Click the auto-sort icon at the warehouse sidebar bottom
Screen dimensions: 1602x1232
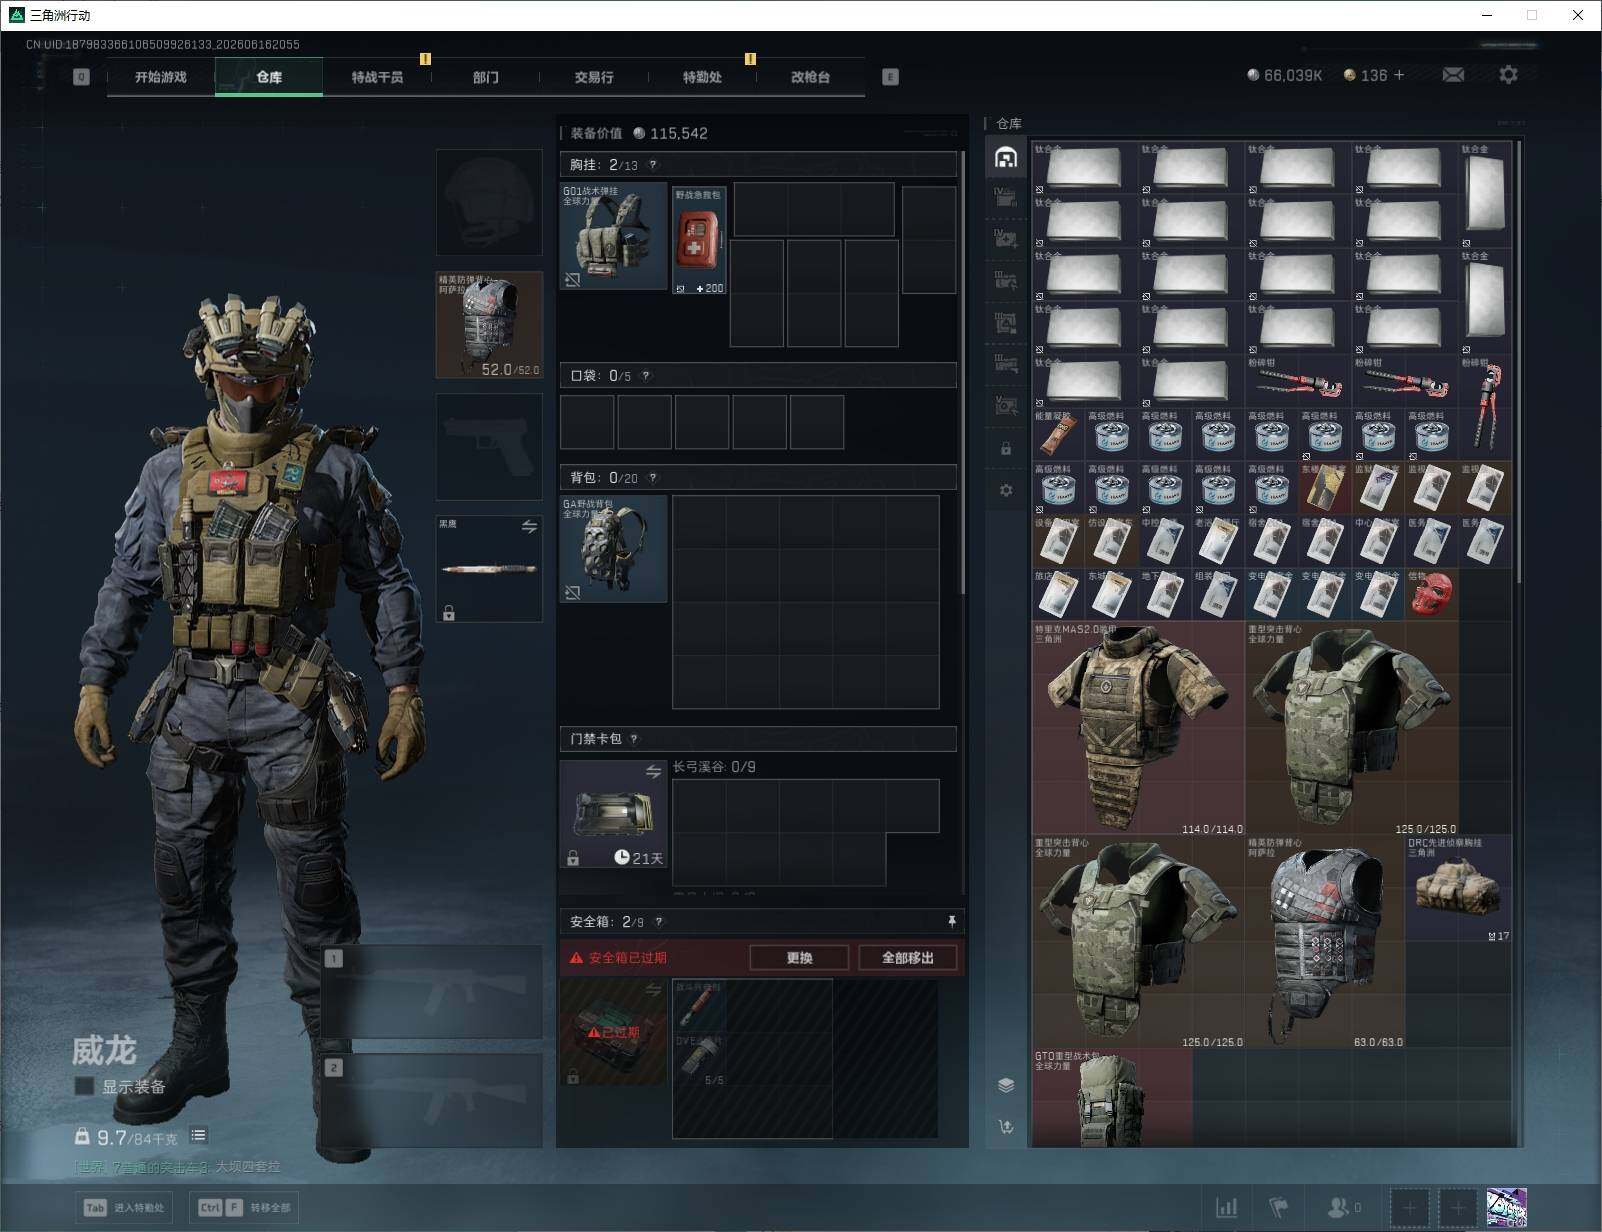(x=1006, y=1126)
